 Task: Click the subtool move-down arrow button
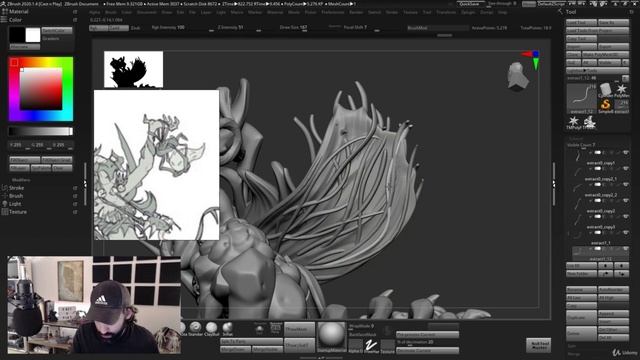point(621,265)
